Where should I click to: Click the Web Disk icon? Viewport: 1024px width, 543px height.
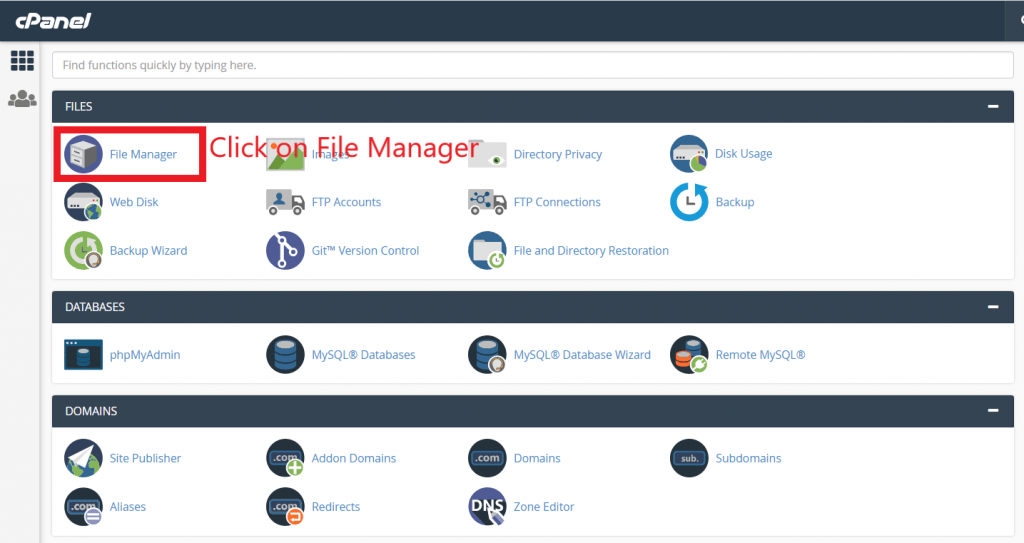pos(84,202)
